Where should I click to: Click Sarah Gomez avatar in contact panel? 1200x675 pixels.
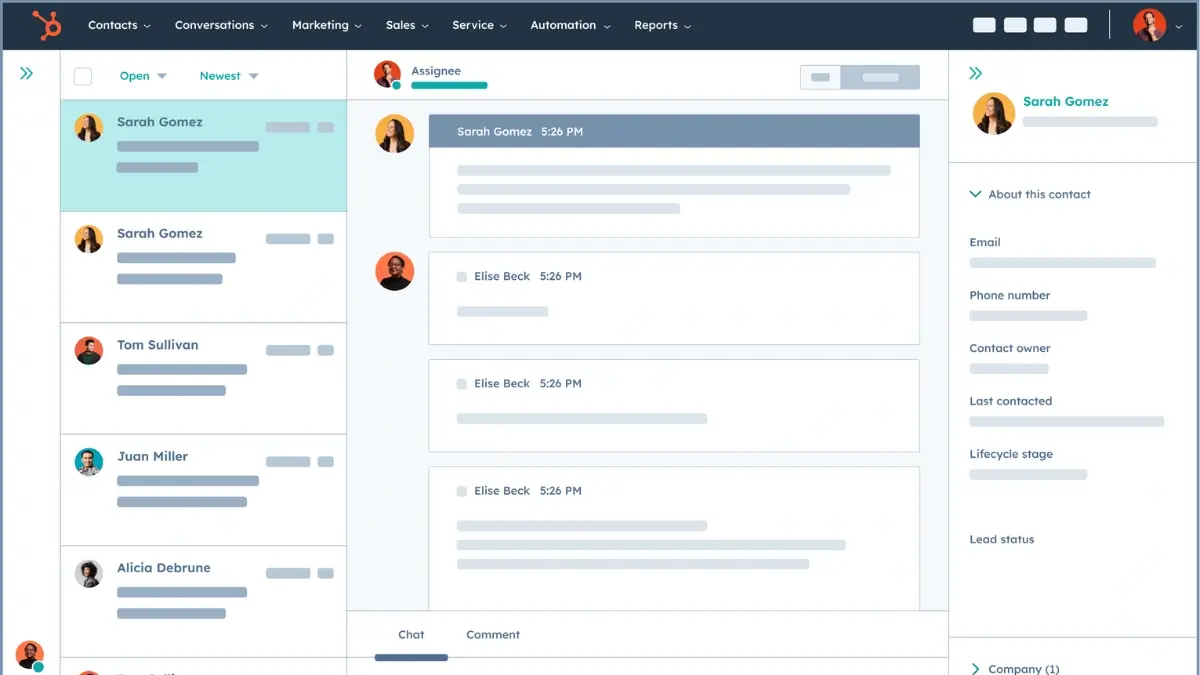994,114
